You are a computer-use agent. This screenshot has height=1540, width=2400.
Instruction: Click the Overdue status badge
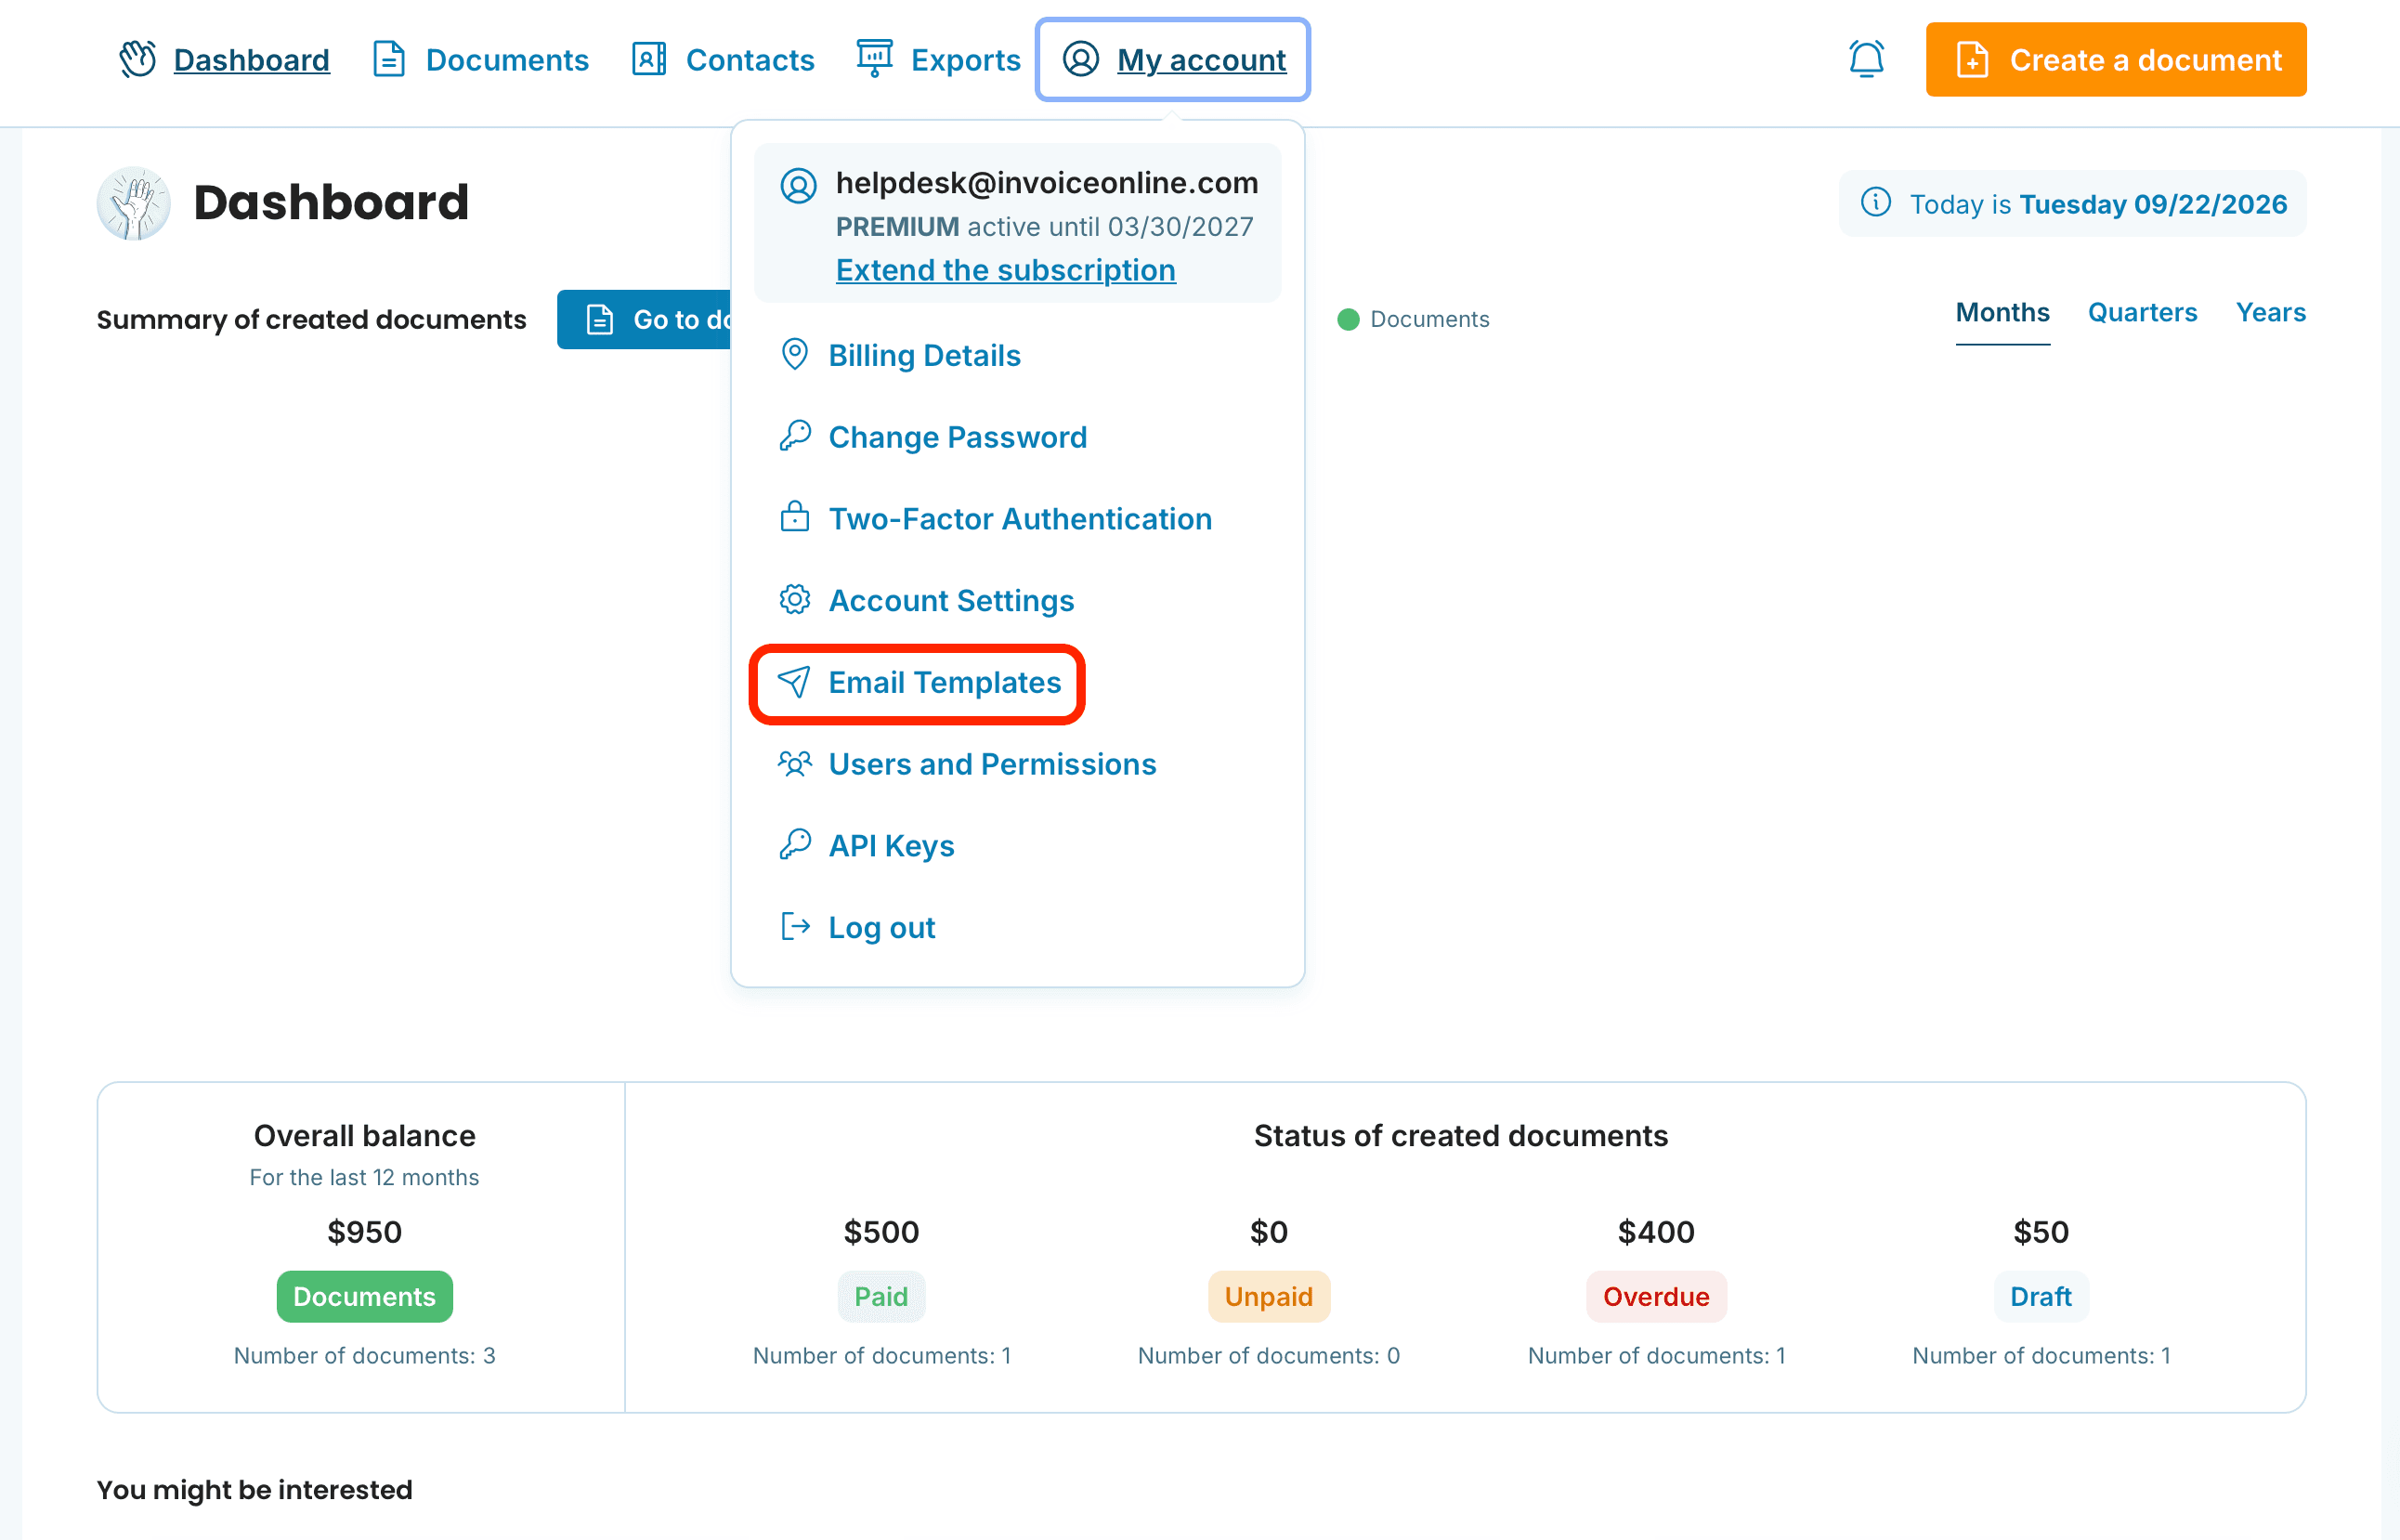click(x=1656, y=1296)
